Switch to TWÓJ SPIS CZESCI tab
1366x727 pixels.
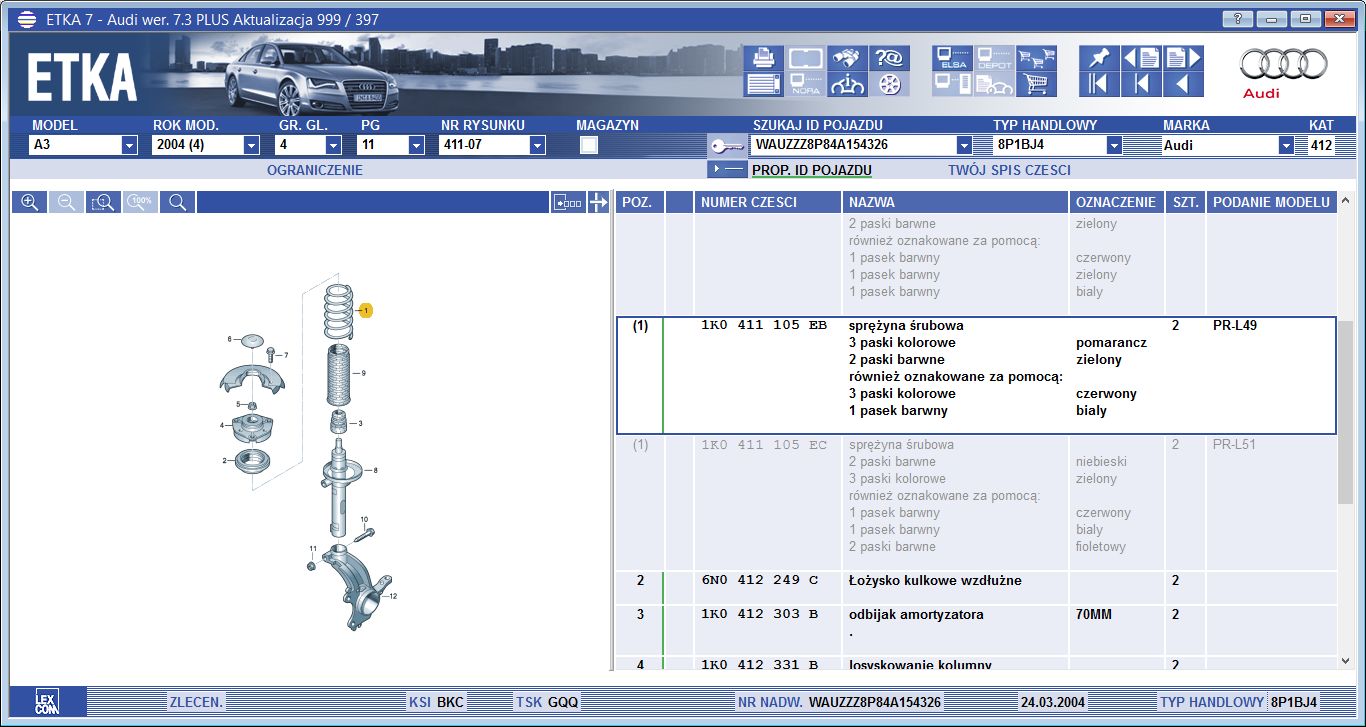pyautogui.click(x=1009, y=170)
